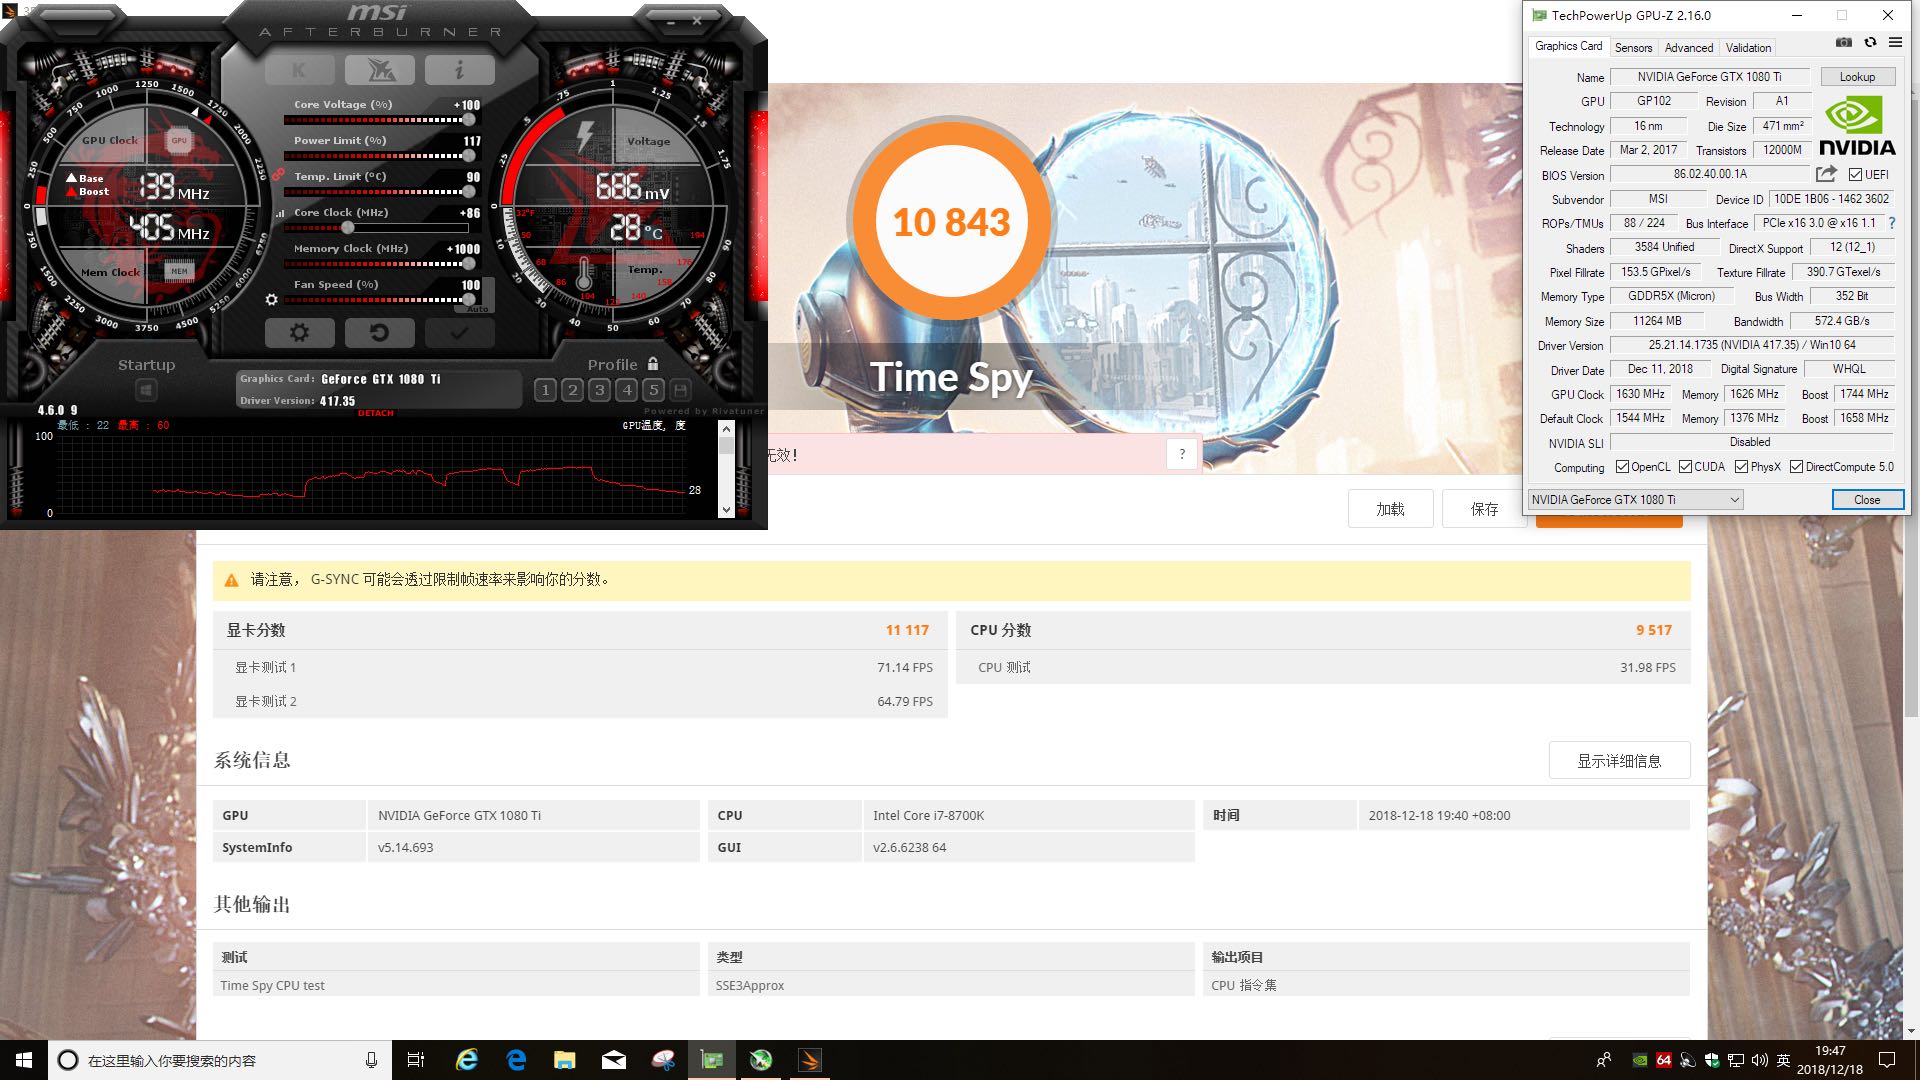Toggle the PhysX checkbox

[1741, 467]
